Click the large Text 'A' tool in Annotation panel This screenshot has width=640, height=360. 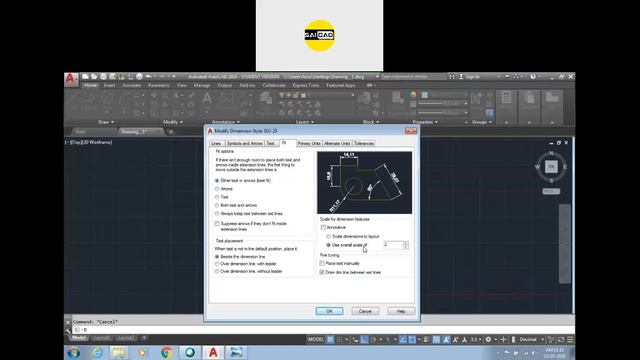[207, 98]
